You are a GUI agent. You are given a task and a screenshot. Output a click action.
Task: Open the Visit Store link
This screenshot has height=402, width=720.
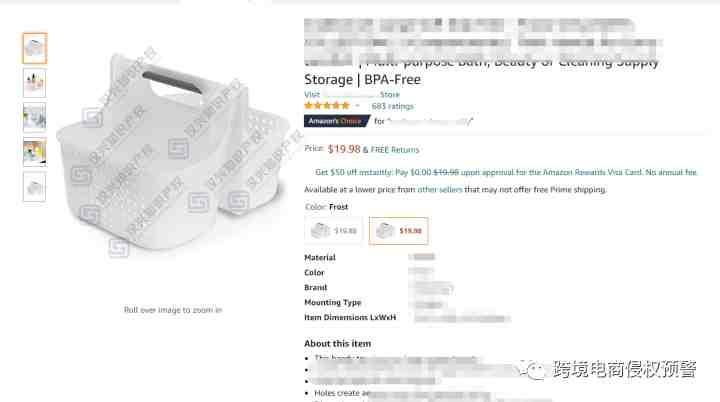tap(352, 94)
